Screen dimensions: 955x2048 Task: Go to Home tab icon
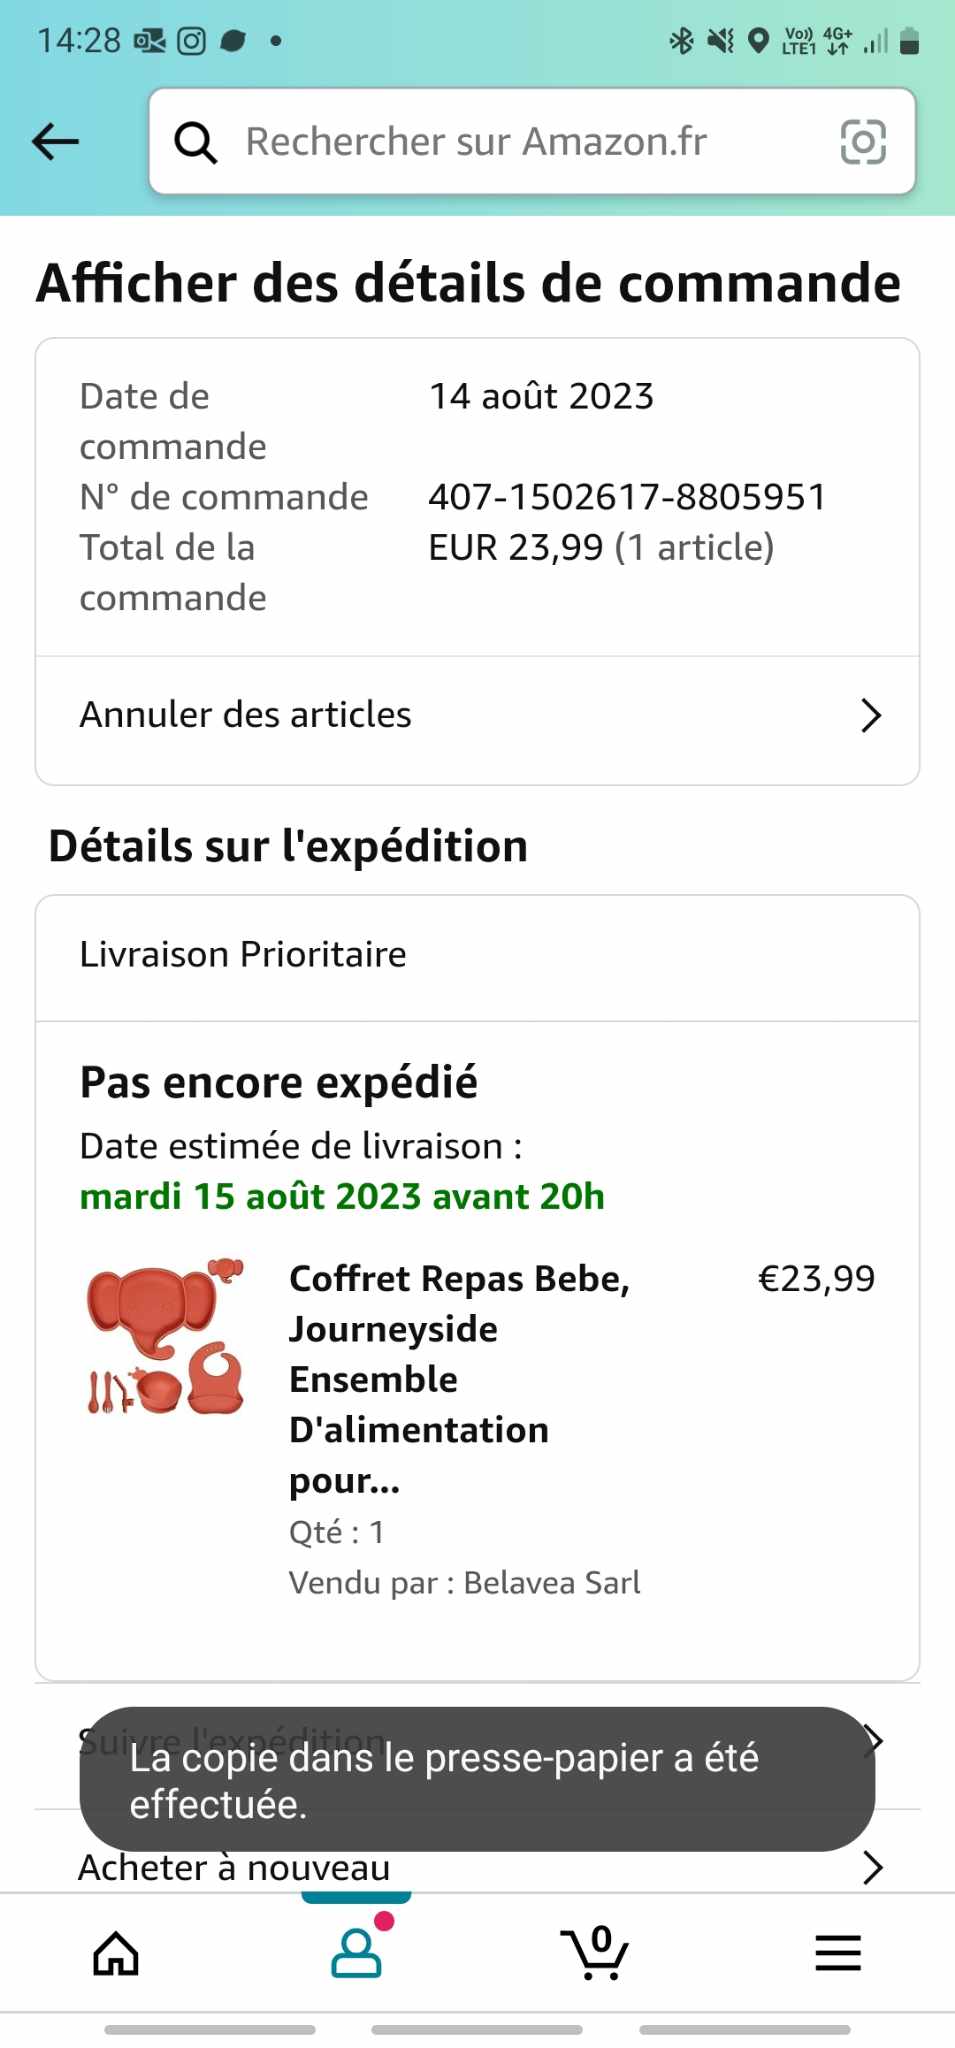(116, 1953)
